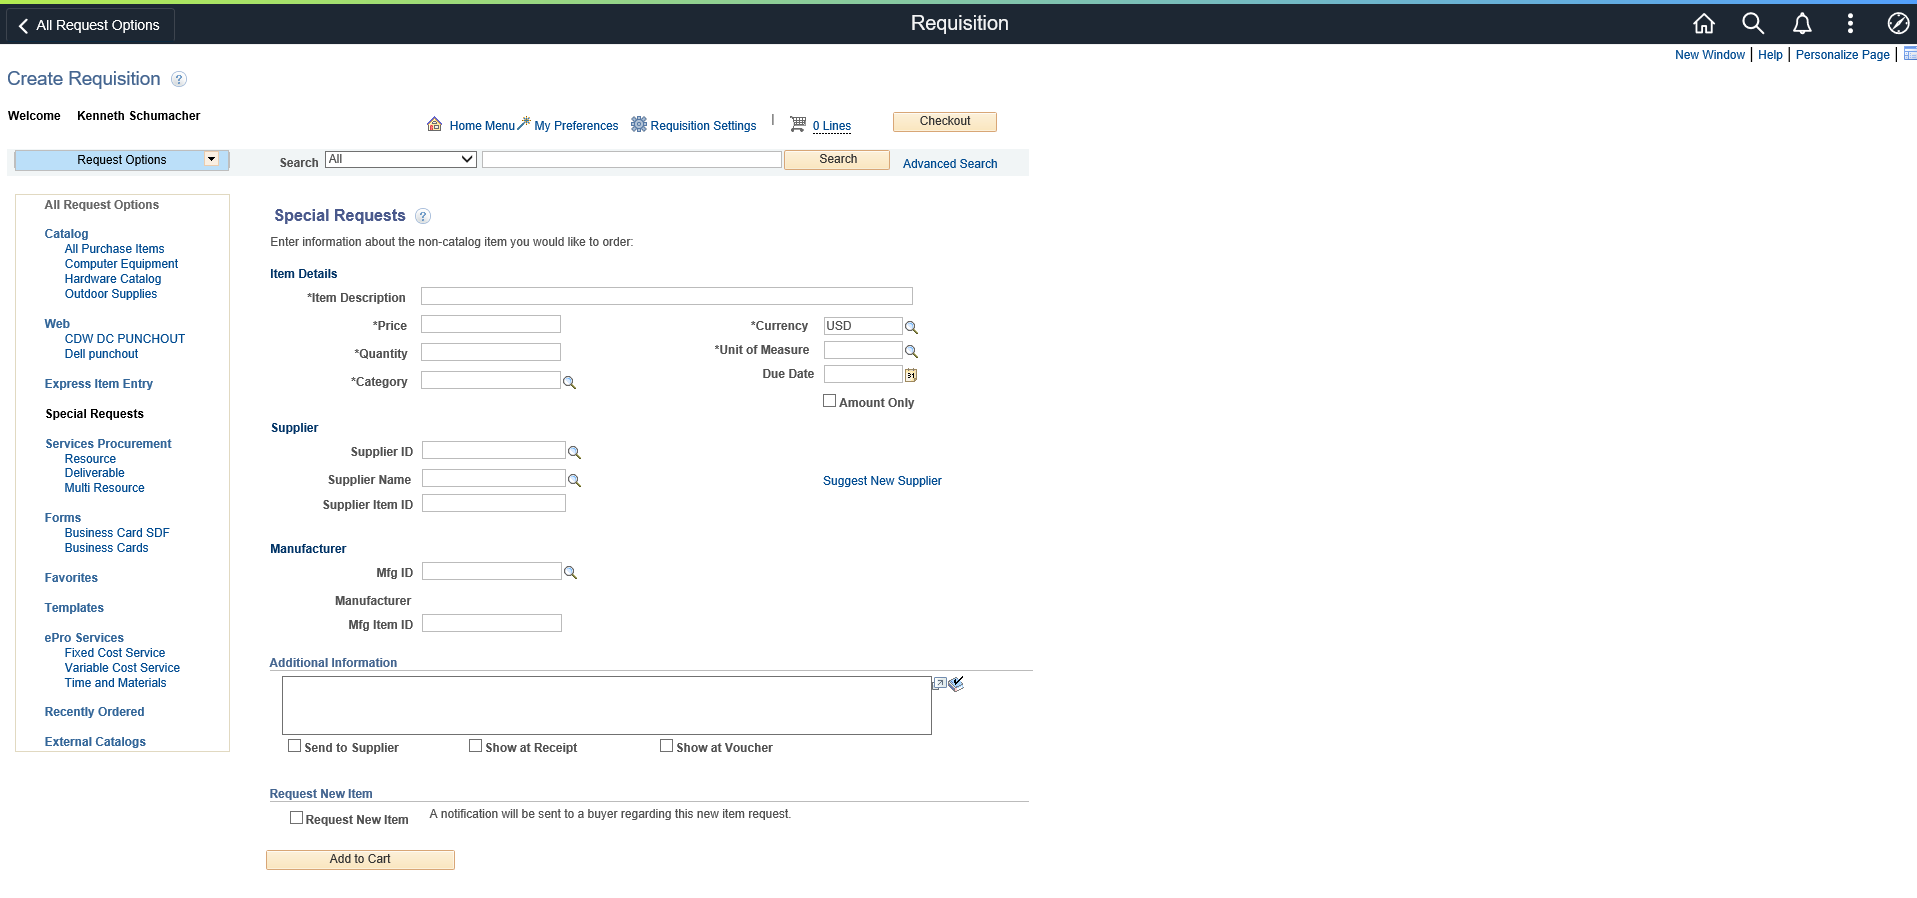Click the page icon beside Personalize Page

[1910, 54]
